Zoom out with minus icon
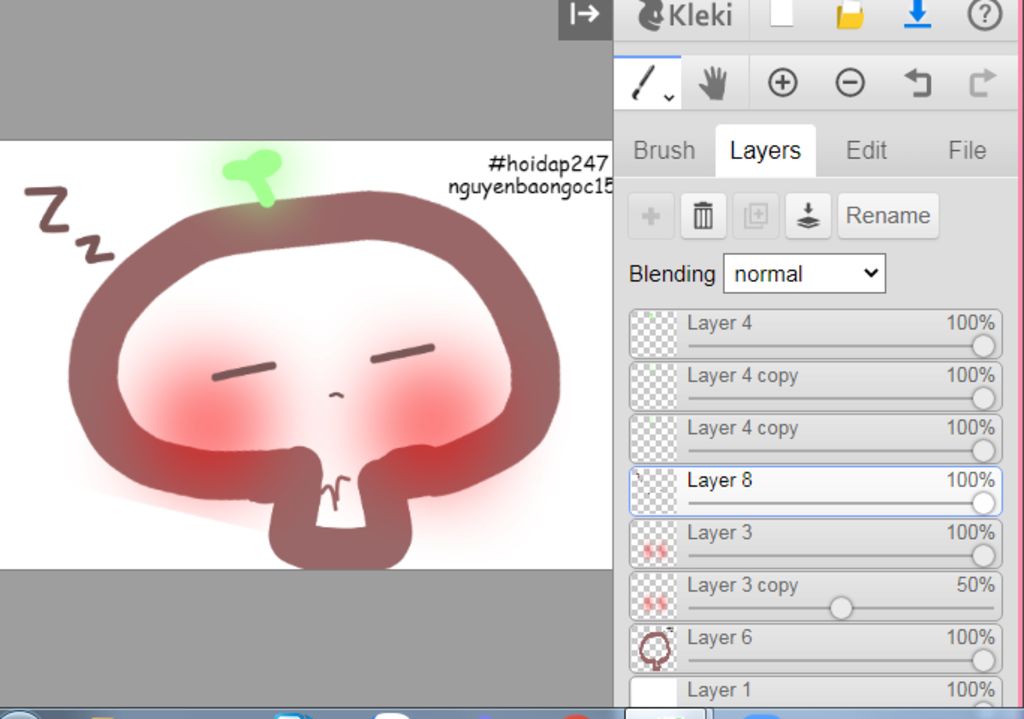The height and width of the screenshot is (719, 1024). (x=850, y=83)
